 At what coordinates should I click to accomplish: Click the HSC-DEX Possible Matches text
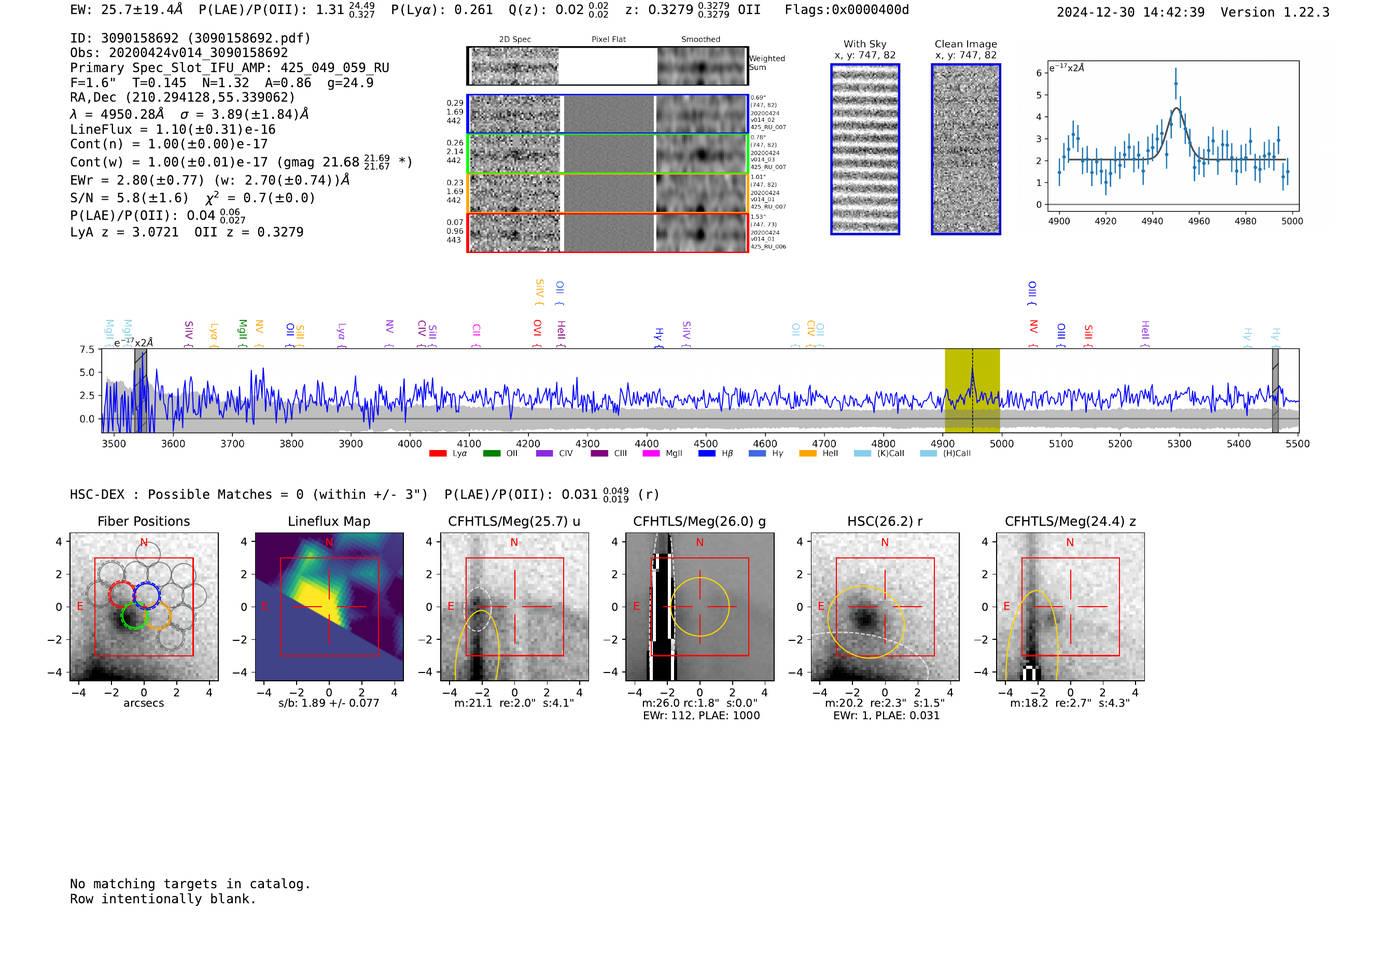point(249,494)
